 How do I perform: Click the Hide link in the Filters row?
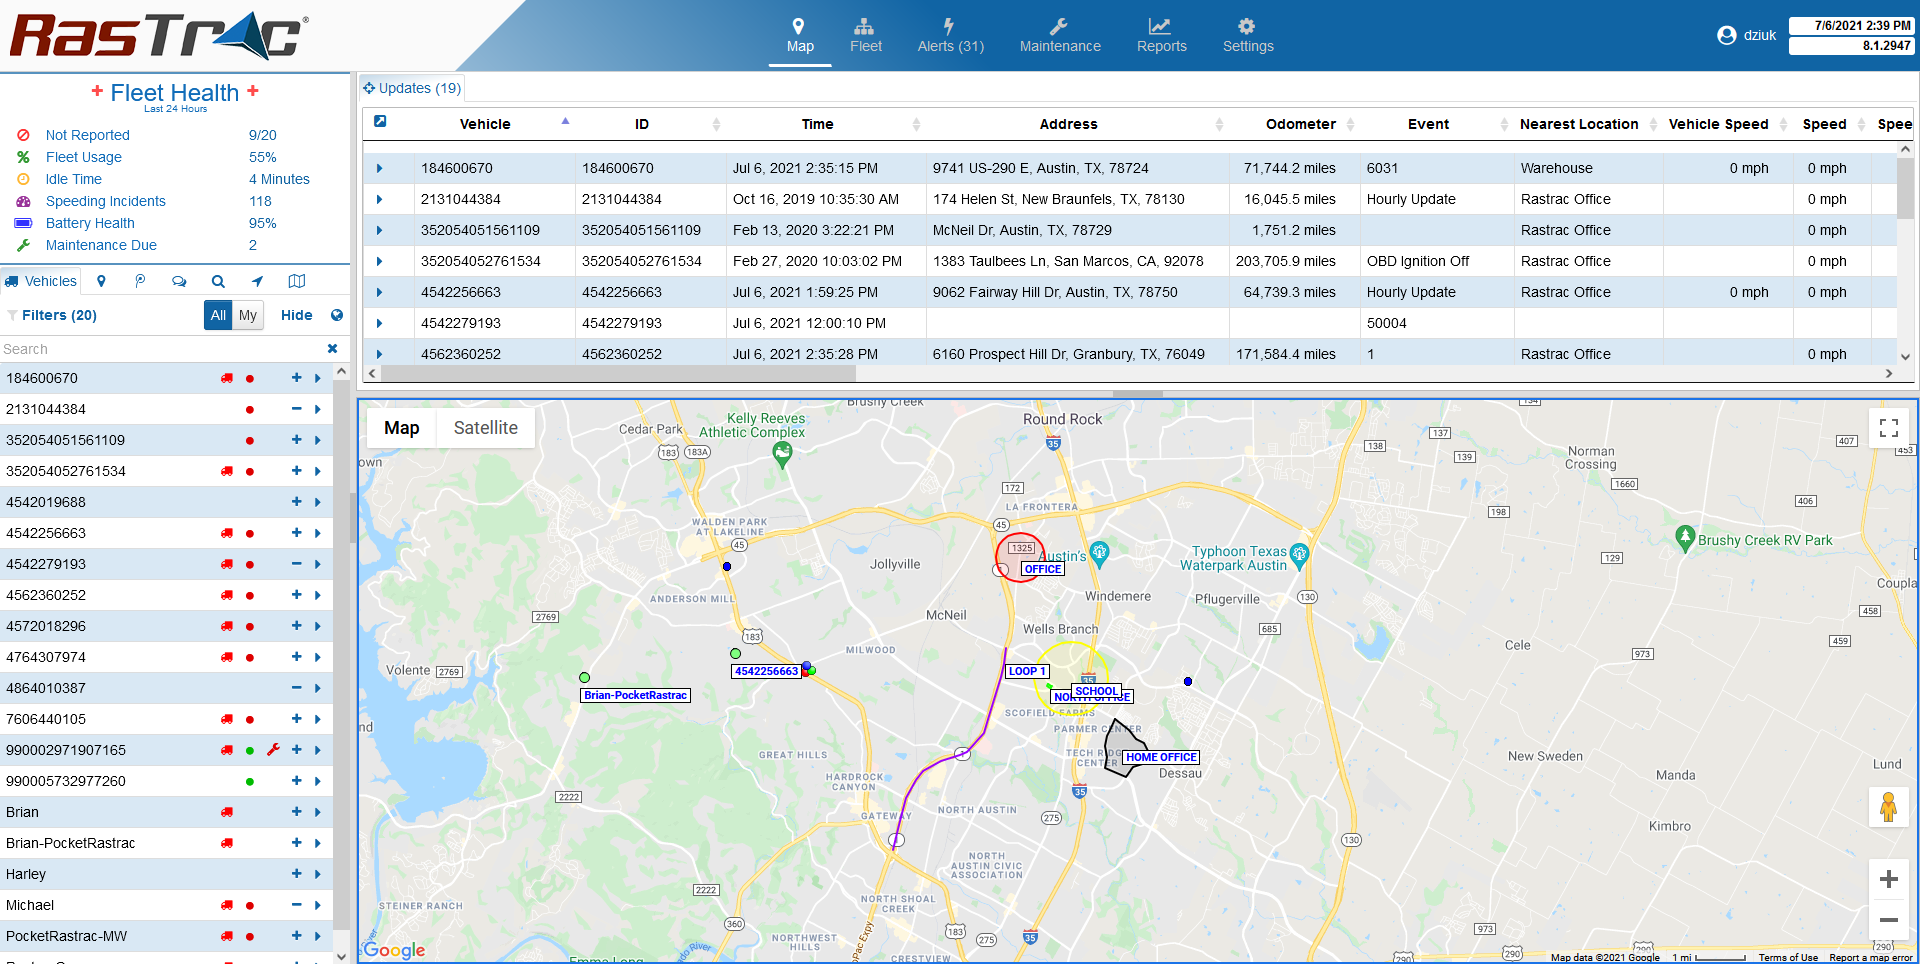click(x=297, y=315)
